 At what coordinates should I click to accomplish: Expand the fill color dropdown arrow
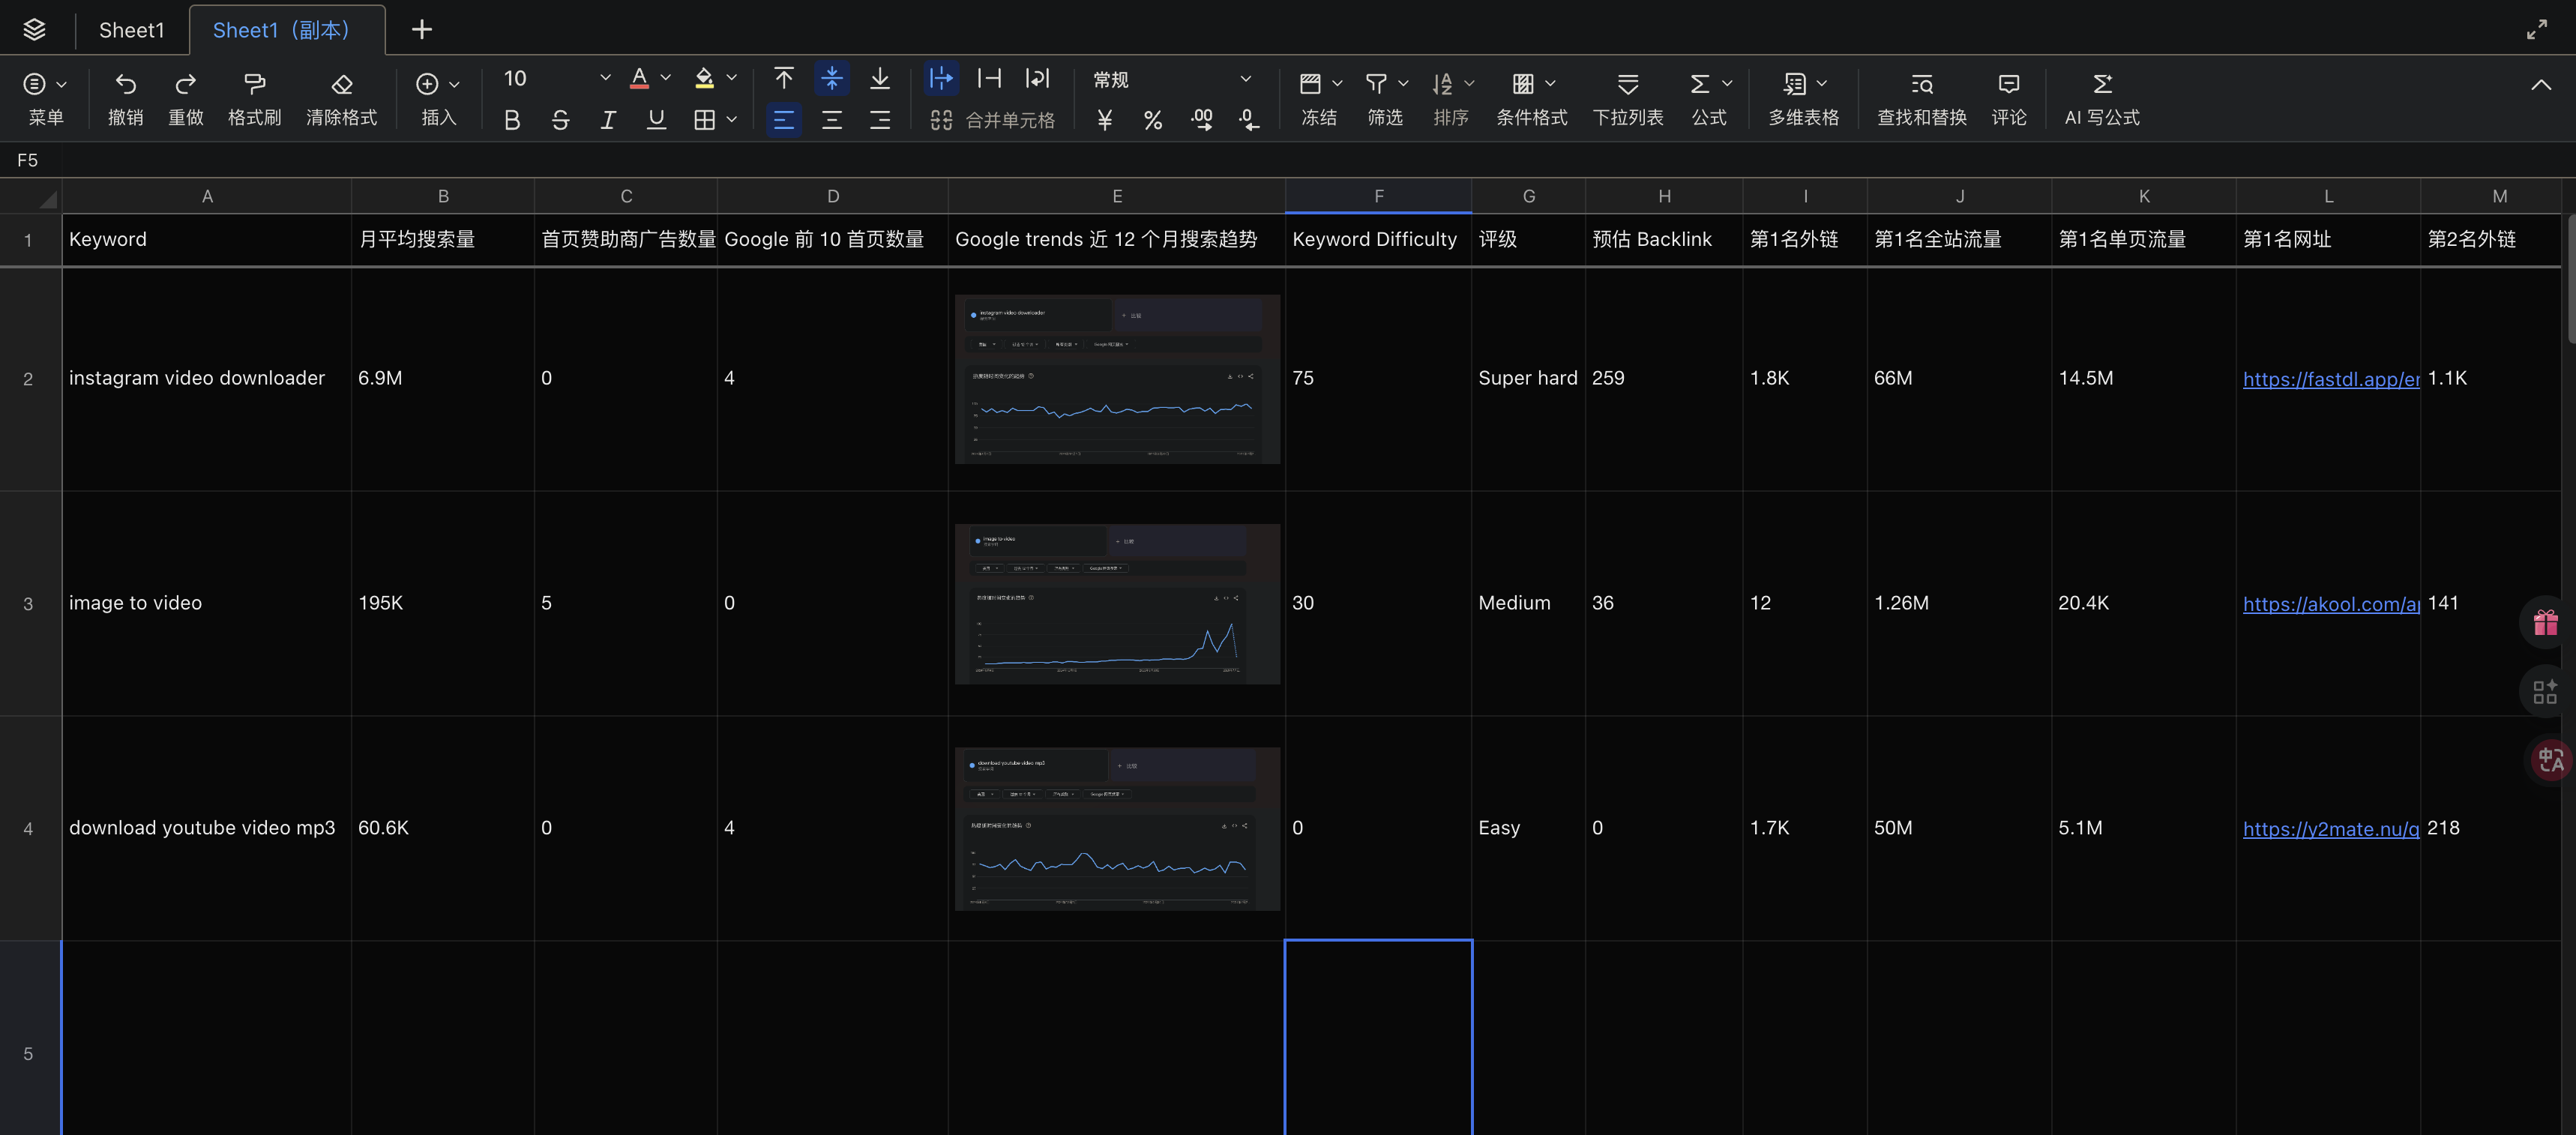pos(731,78)
